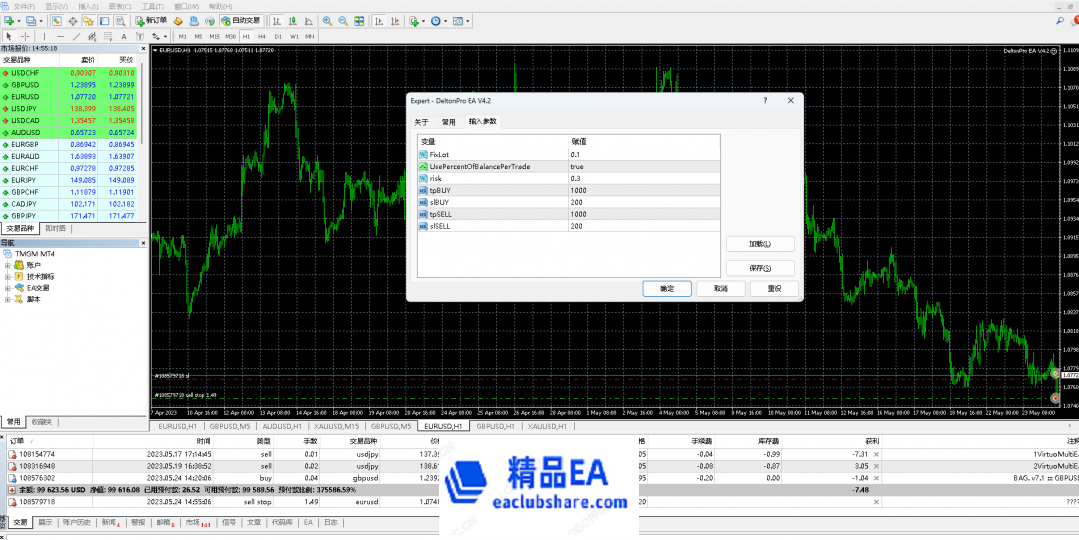Expand the 账户 (Accounts) tree node

click(8, 265)
